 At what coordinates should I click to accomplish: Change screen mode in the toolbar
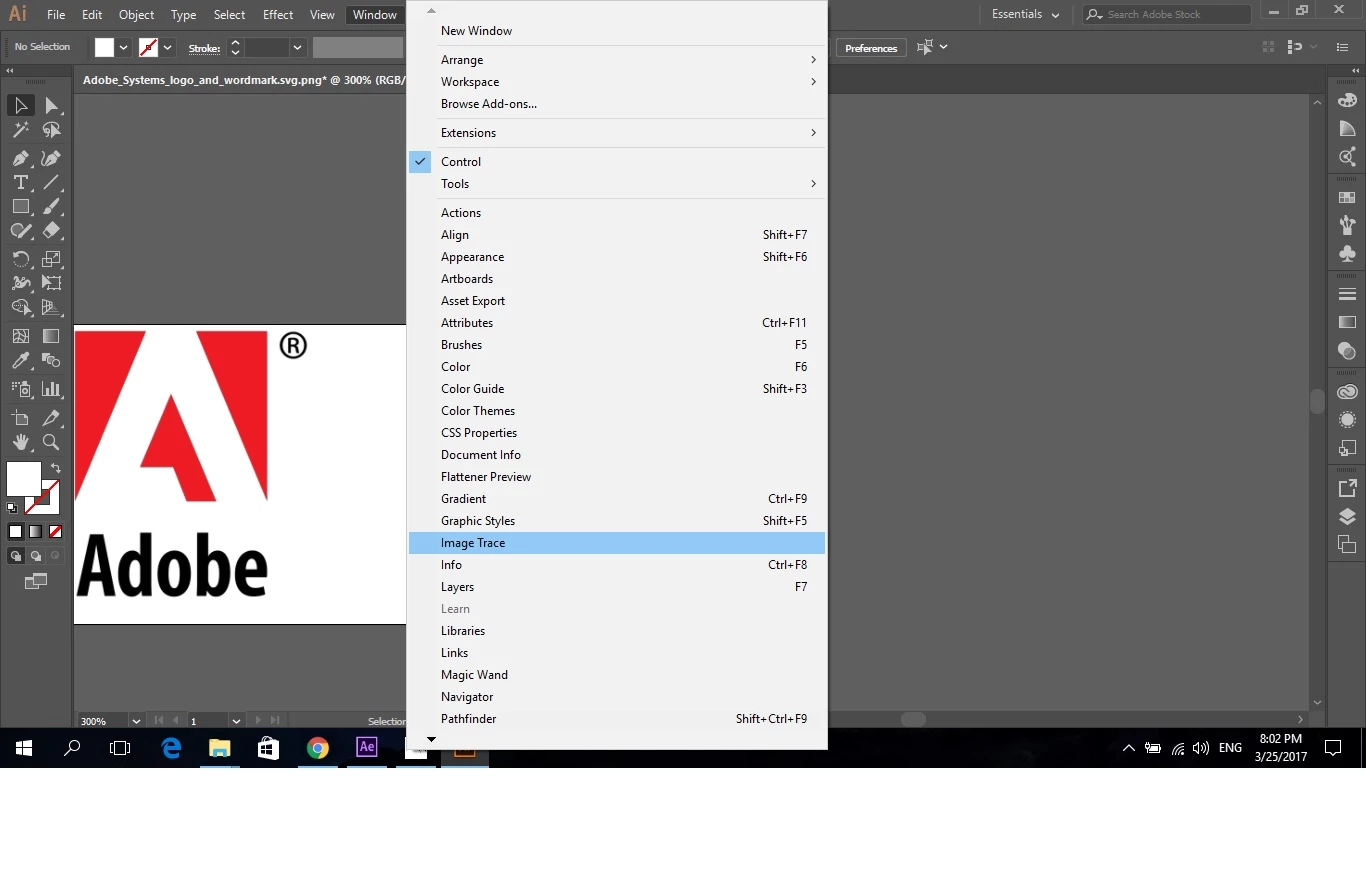pos(36,581)
